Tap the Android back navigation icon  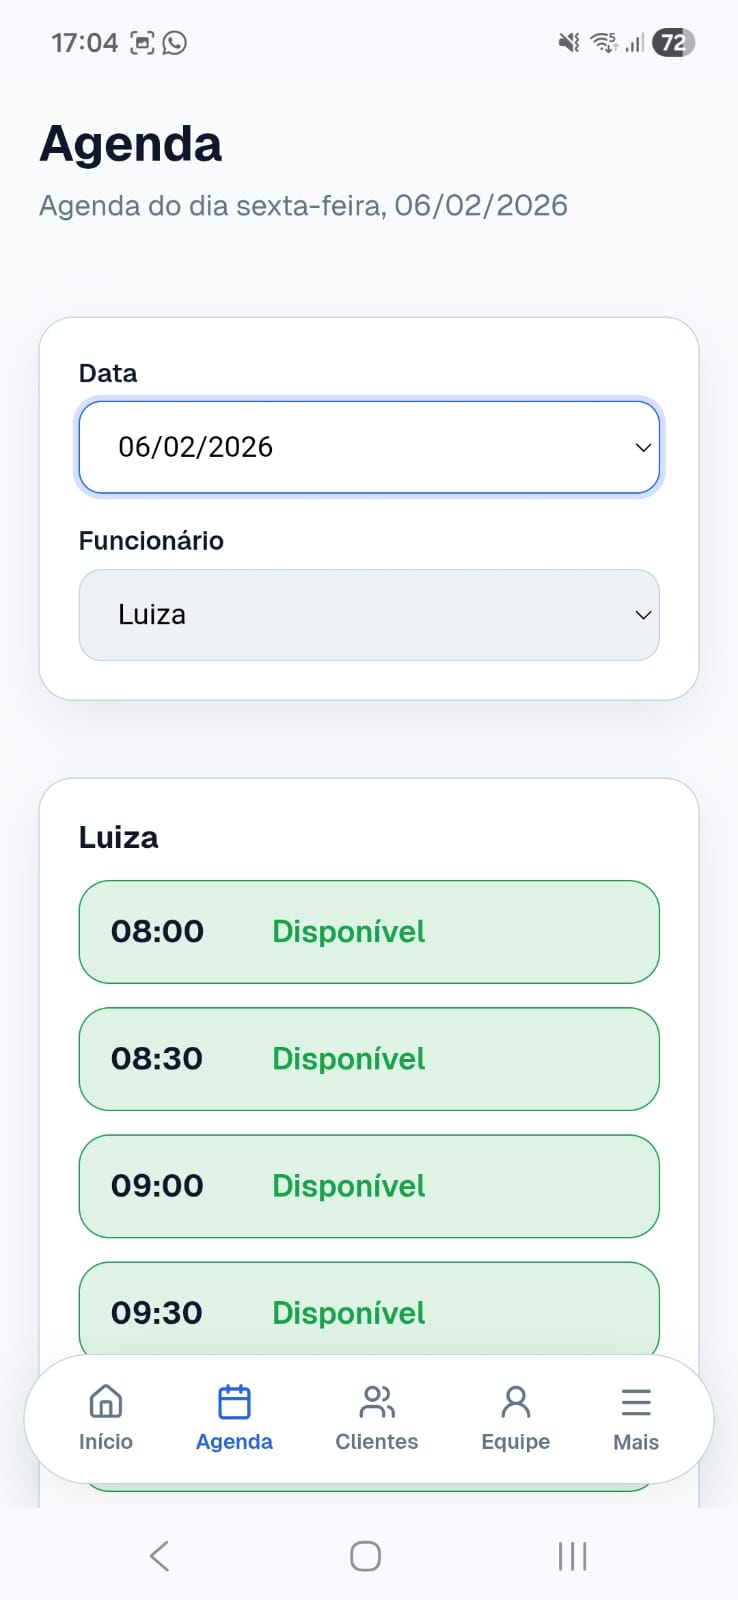(x=159, y=1556)
